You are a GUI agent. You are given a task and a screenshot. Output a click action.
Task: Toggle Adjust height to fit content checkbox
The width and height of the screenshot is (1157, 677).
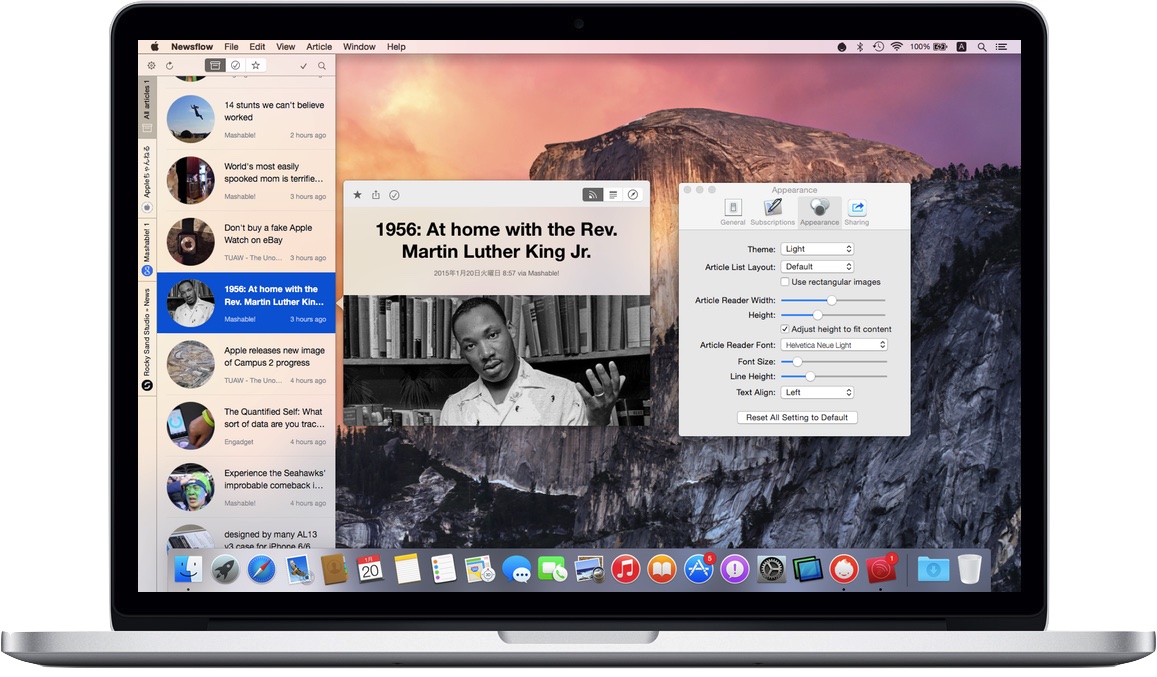[x=785, y=329]
